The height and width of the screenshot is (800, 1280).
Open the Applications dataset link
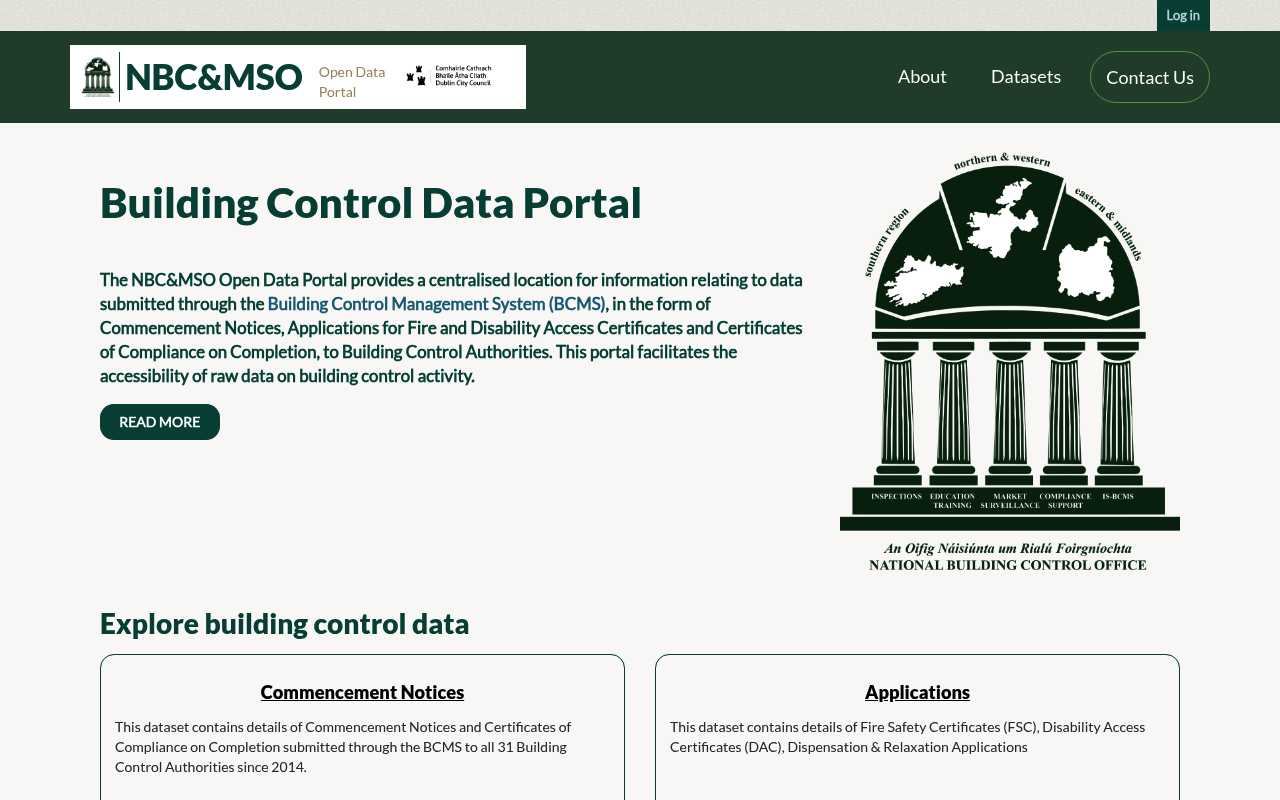click(917, 692)
